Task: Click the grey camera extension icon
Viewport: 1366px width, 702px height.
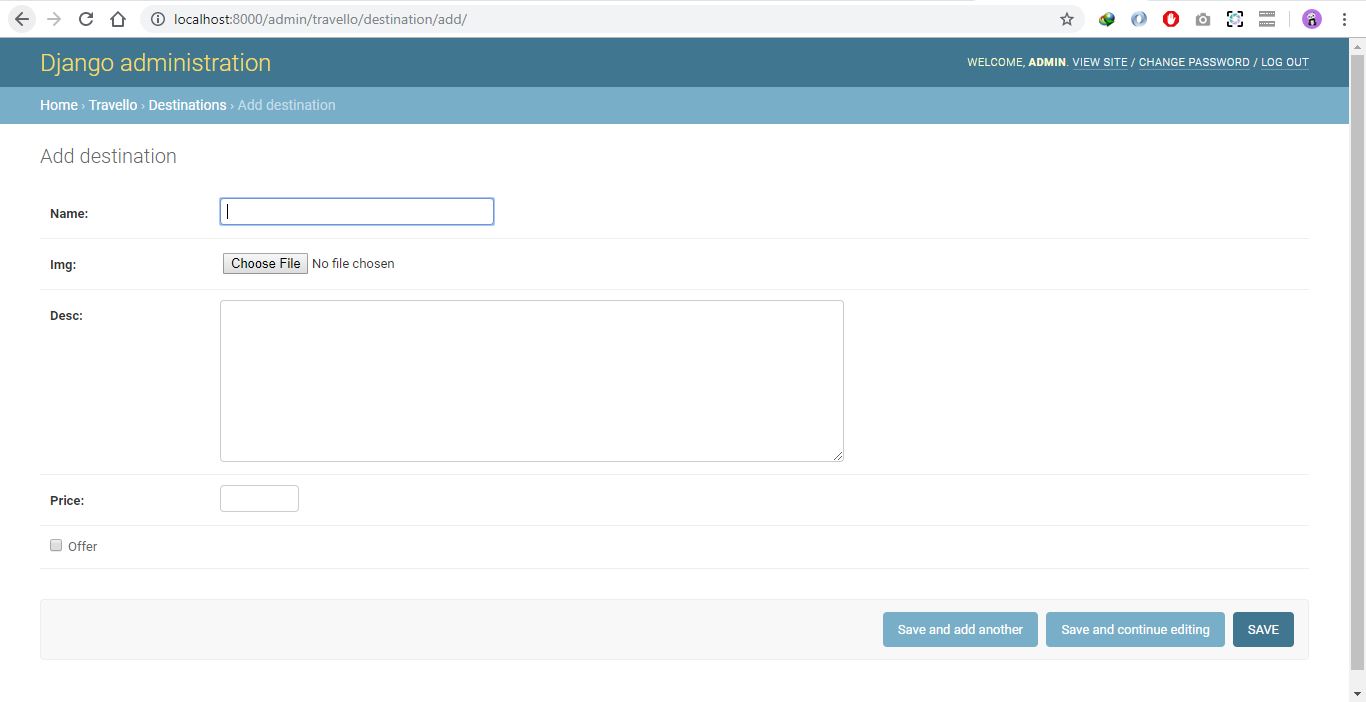Action: coord(1203,19)
